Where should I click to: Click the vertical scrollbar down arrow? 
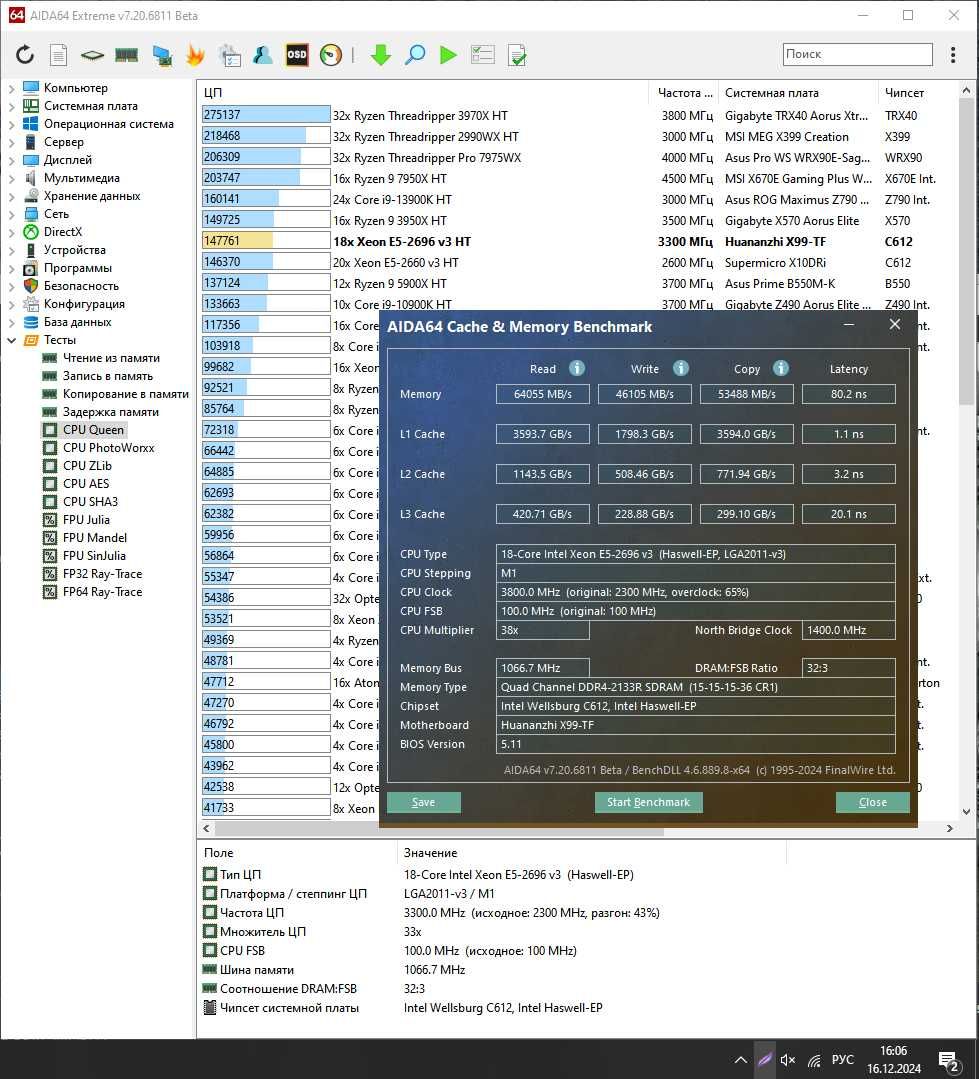[x=966, y=811]
